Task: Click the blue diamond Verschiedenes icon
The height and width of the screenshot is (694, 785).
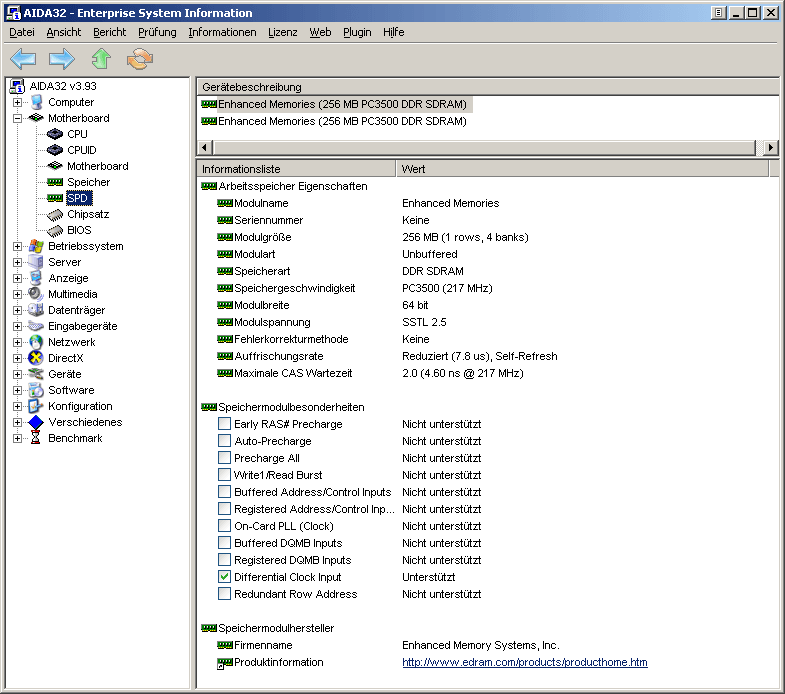Action: [x=36, y=422]
